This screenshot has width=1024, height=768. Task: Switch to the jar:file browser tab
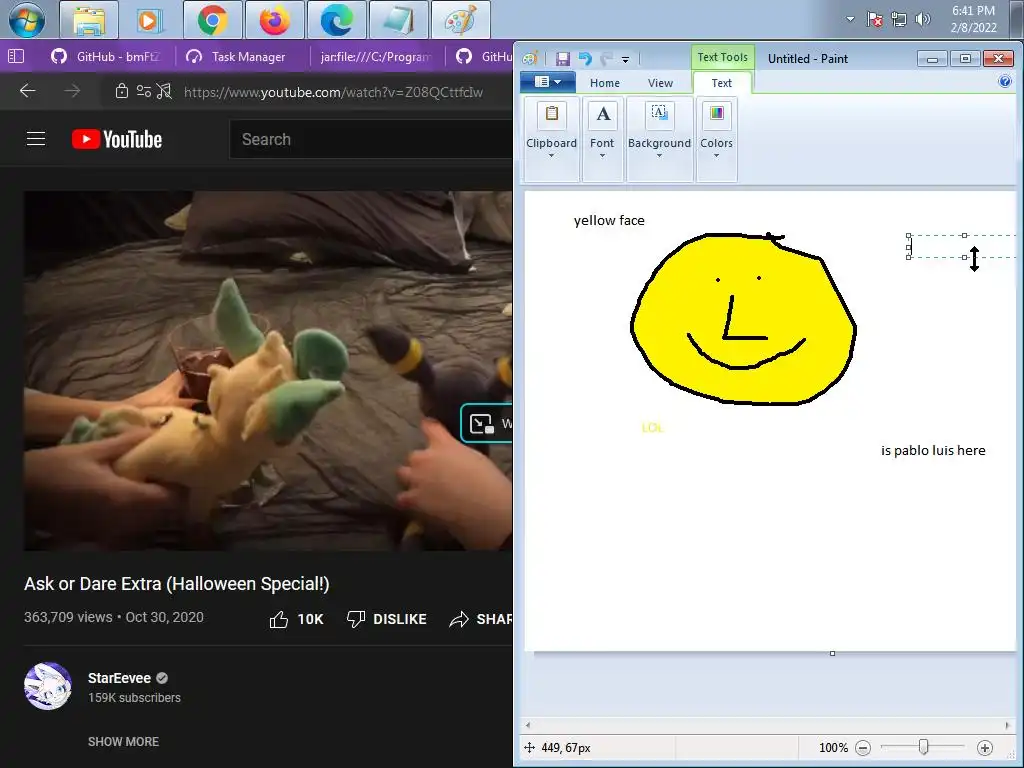coord(376,57)
